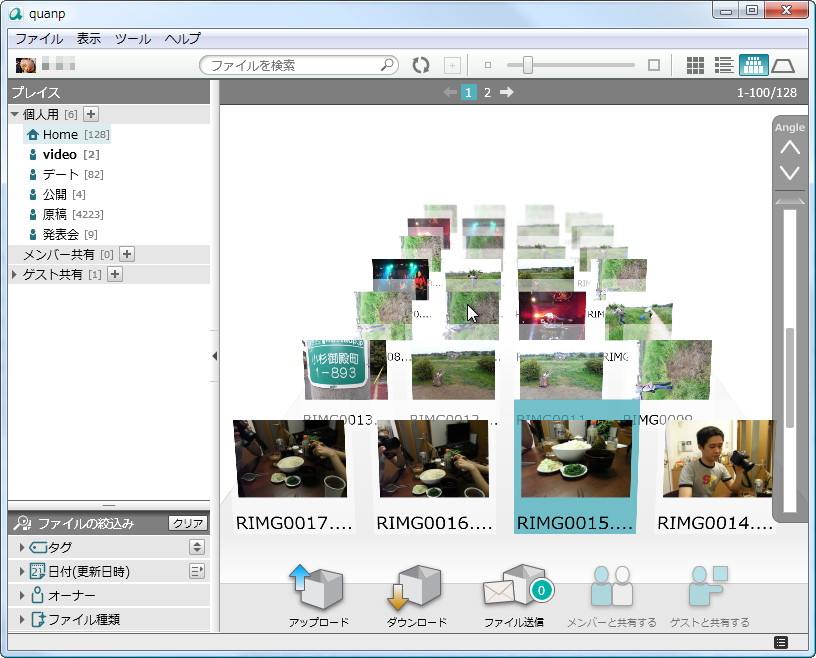Viewport: 816px width, 658px height.
Task: Select the highlighted RIMG0015 thumbnail
Action: (x=576, y=467)
